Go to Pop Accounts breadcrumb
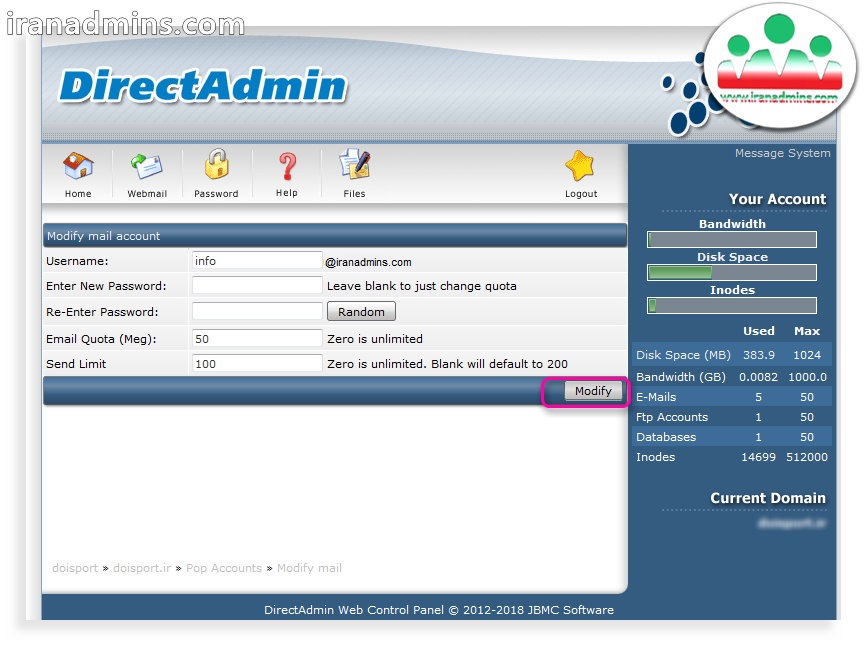This screenshot has width=867, height=646. pos(224,568)
